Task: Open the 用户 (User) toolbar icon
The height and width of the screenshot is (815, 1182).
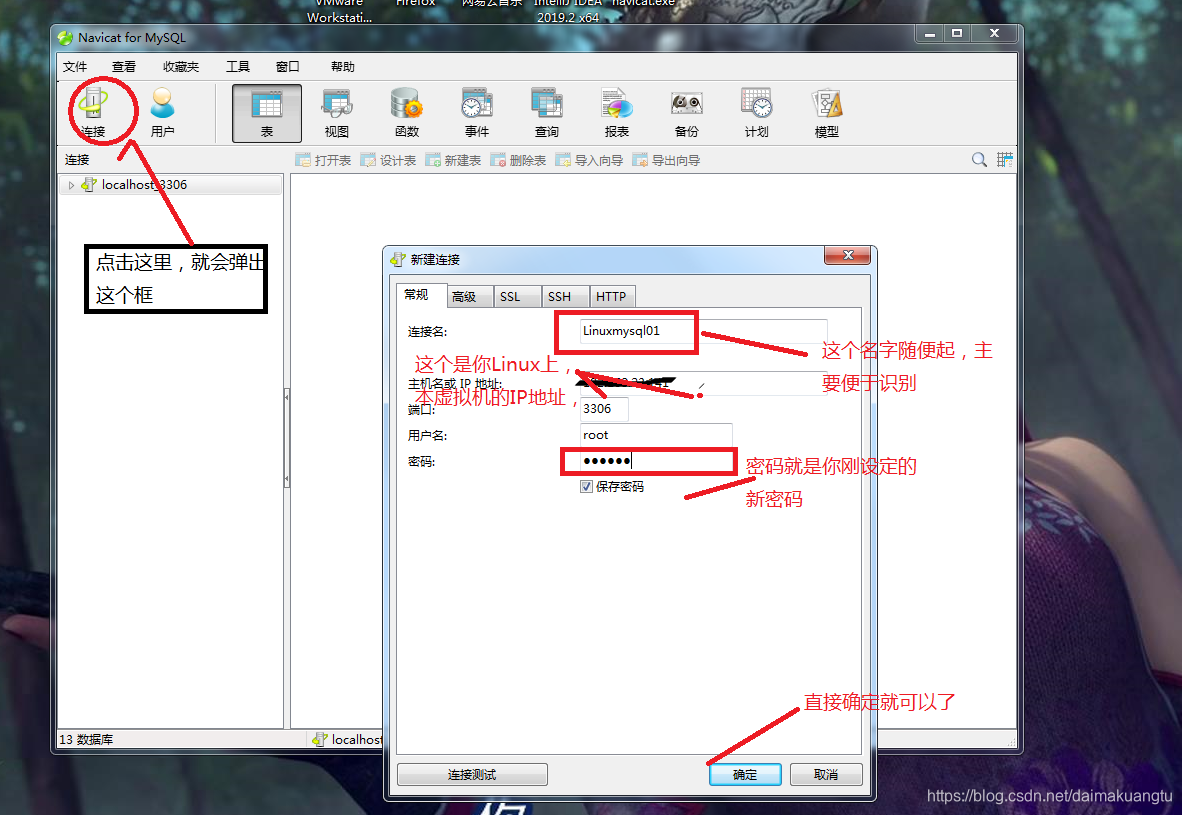Action: point(162,113)
